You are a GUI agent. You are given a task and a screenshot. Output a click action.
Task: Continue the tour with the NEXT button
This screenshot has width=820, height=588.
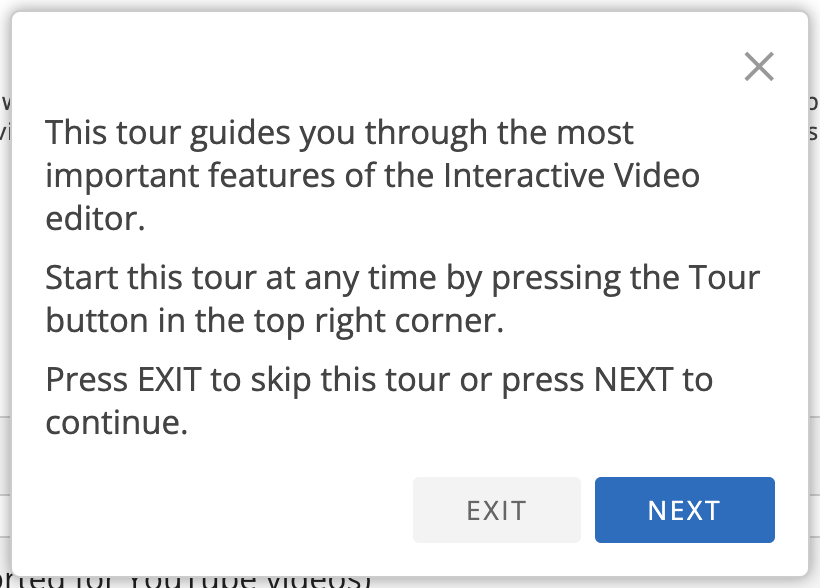point(684,510)
